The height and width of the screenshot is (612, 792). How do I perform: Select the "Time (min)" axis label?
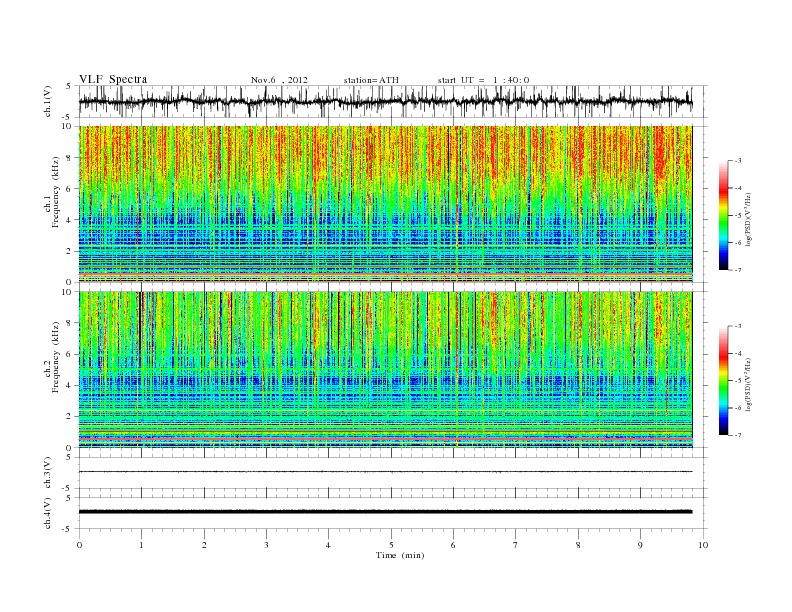click(400, 555)
